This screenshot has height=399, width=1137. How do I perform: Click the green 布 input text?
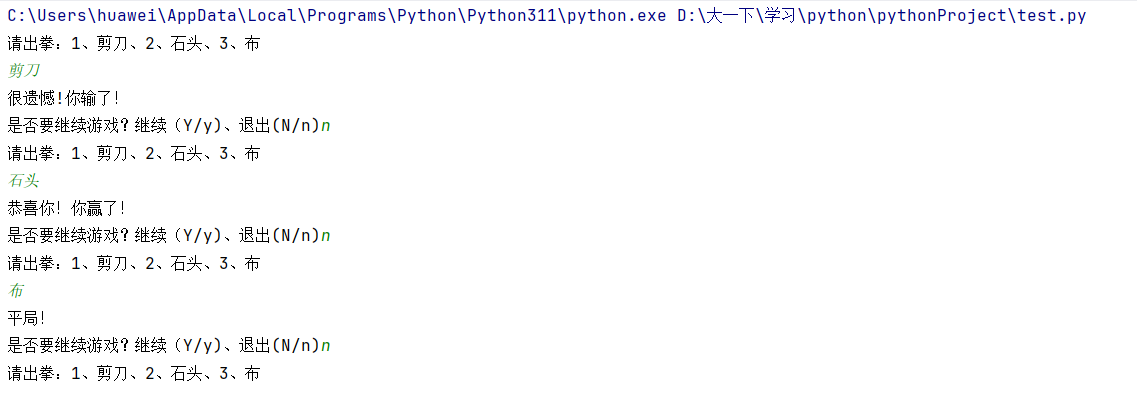(15, 290)
